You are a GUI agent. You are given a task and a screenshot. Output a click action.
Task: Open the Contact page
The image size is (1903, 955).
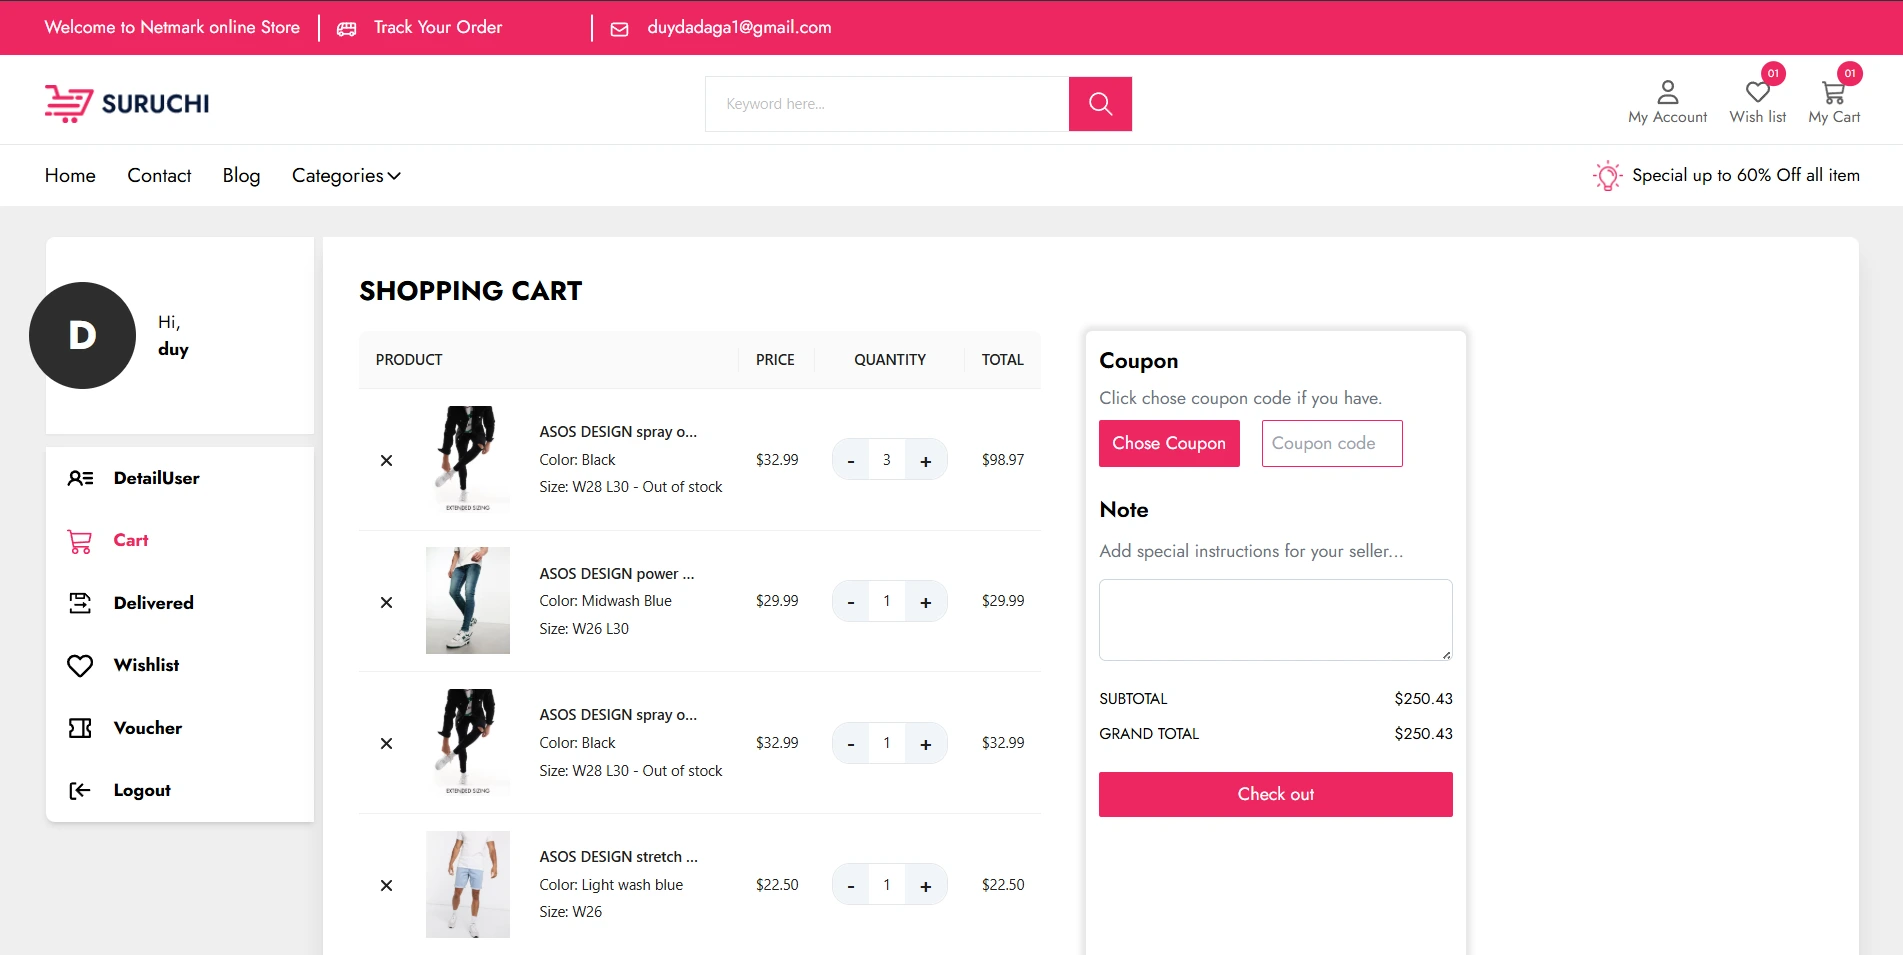pos(159,176)
